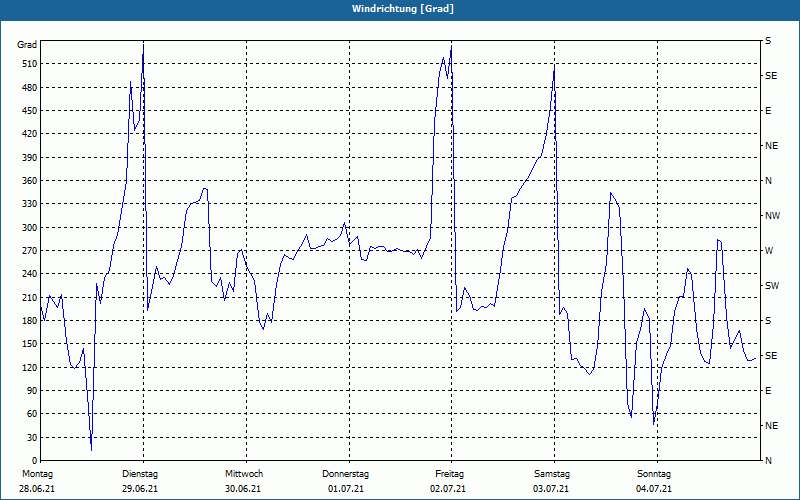This screenshot has width=800, height=500.
Task: Pick the 300 degree axis value
Action: 30,227
